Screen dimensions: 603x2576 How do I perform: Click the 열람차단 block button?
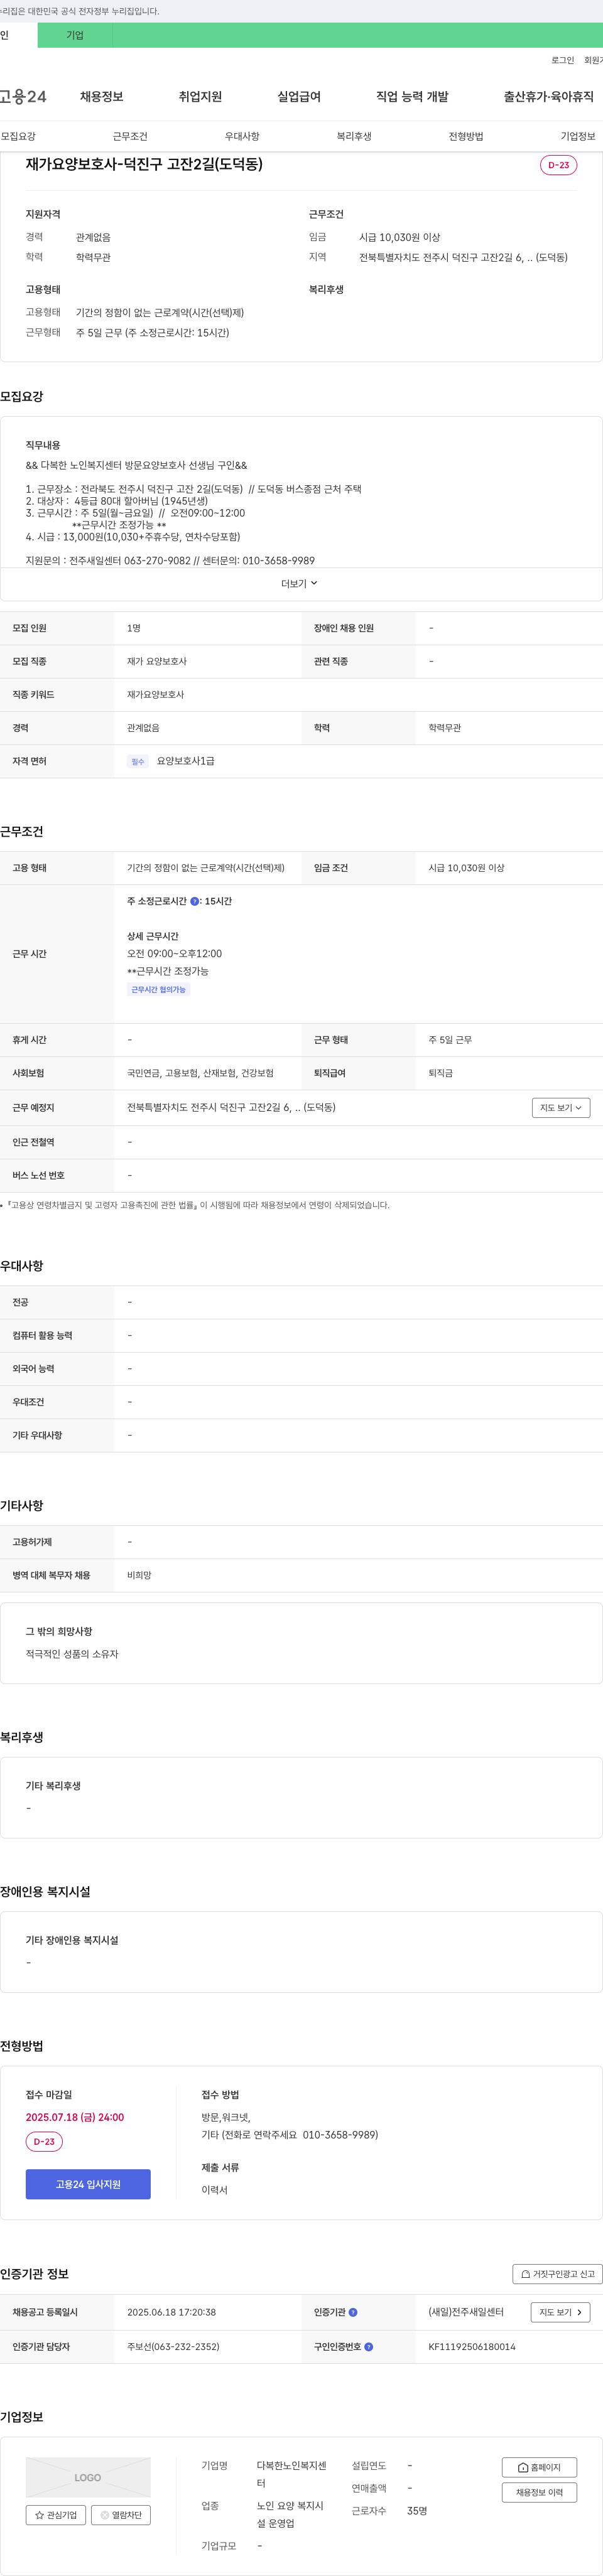pos(121,2514)
